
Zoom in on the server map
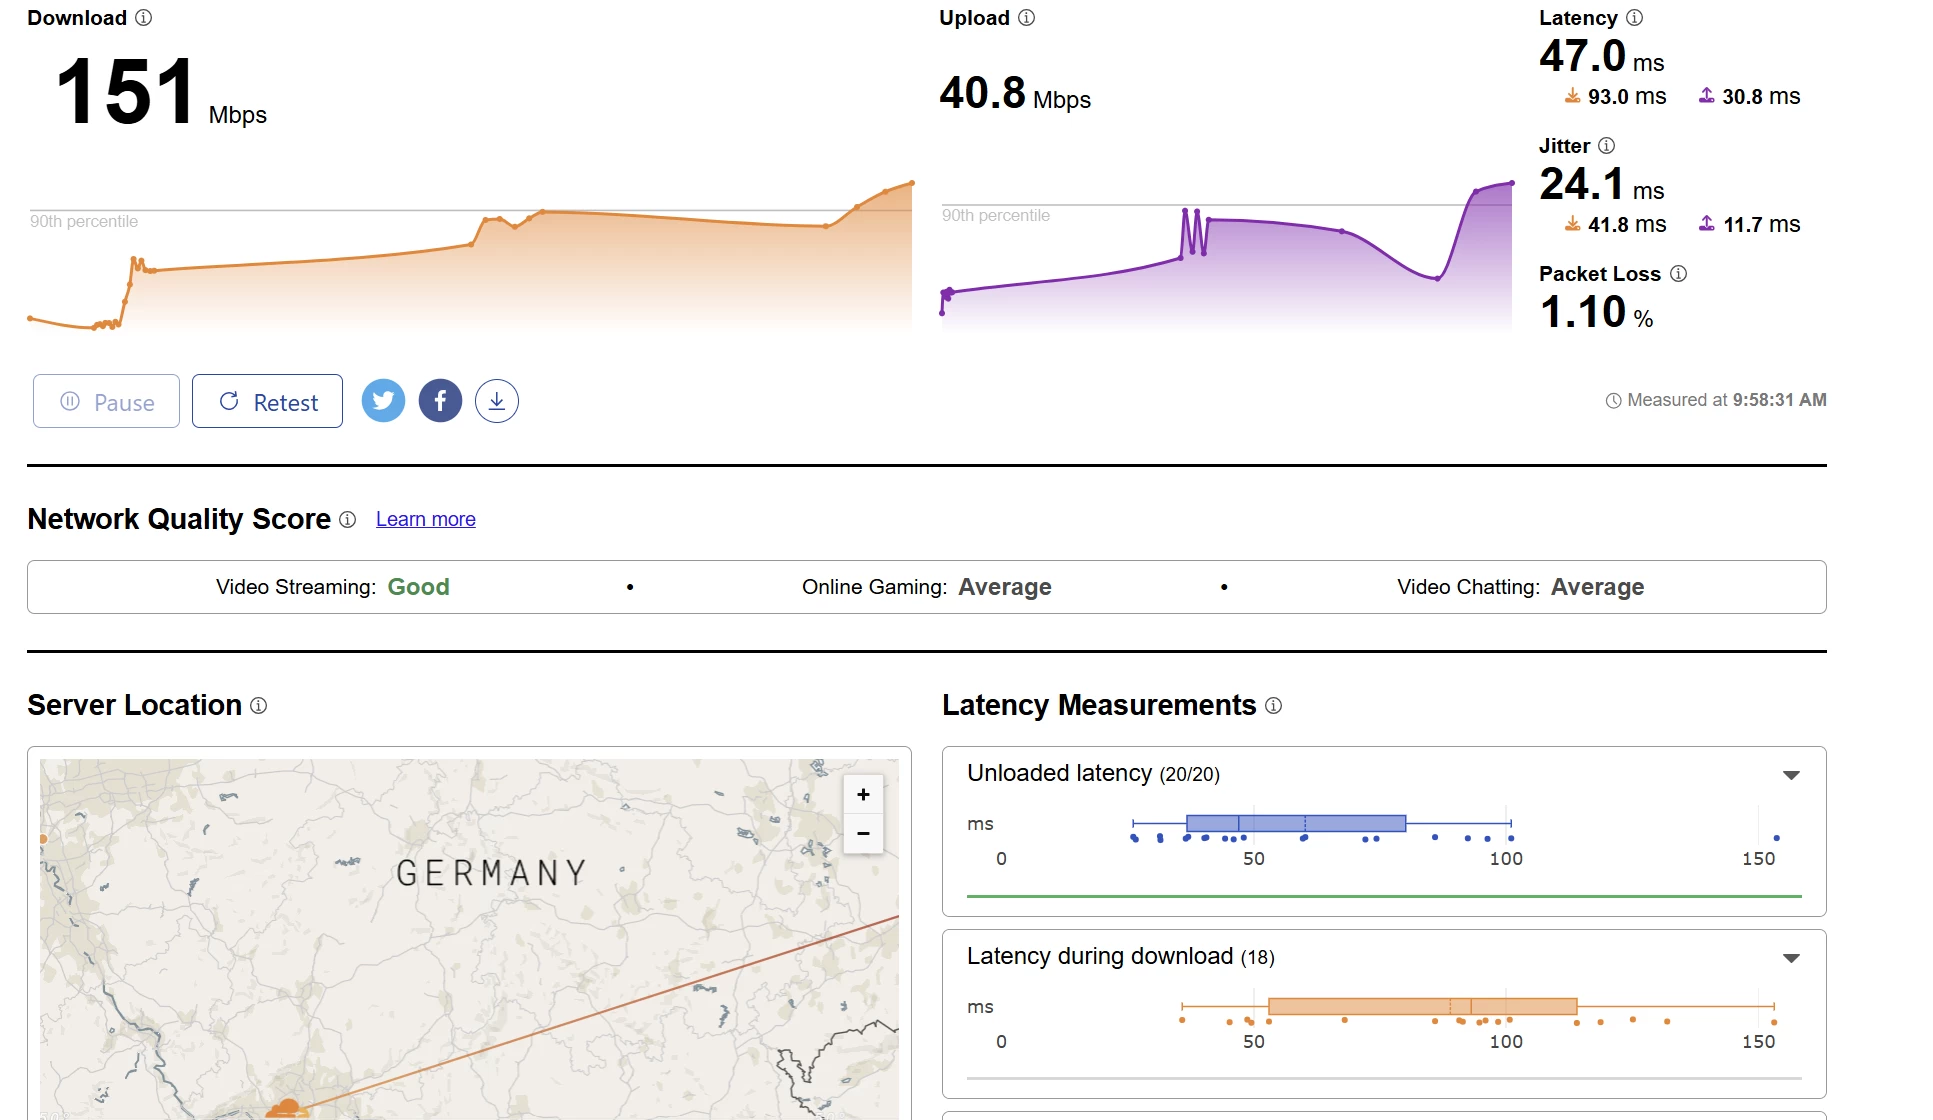pos(863,795)
